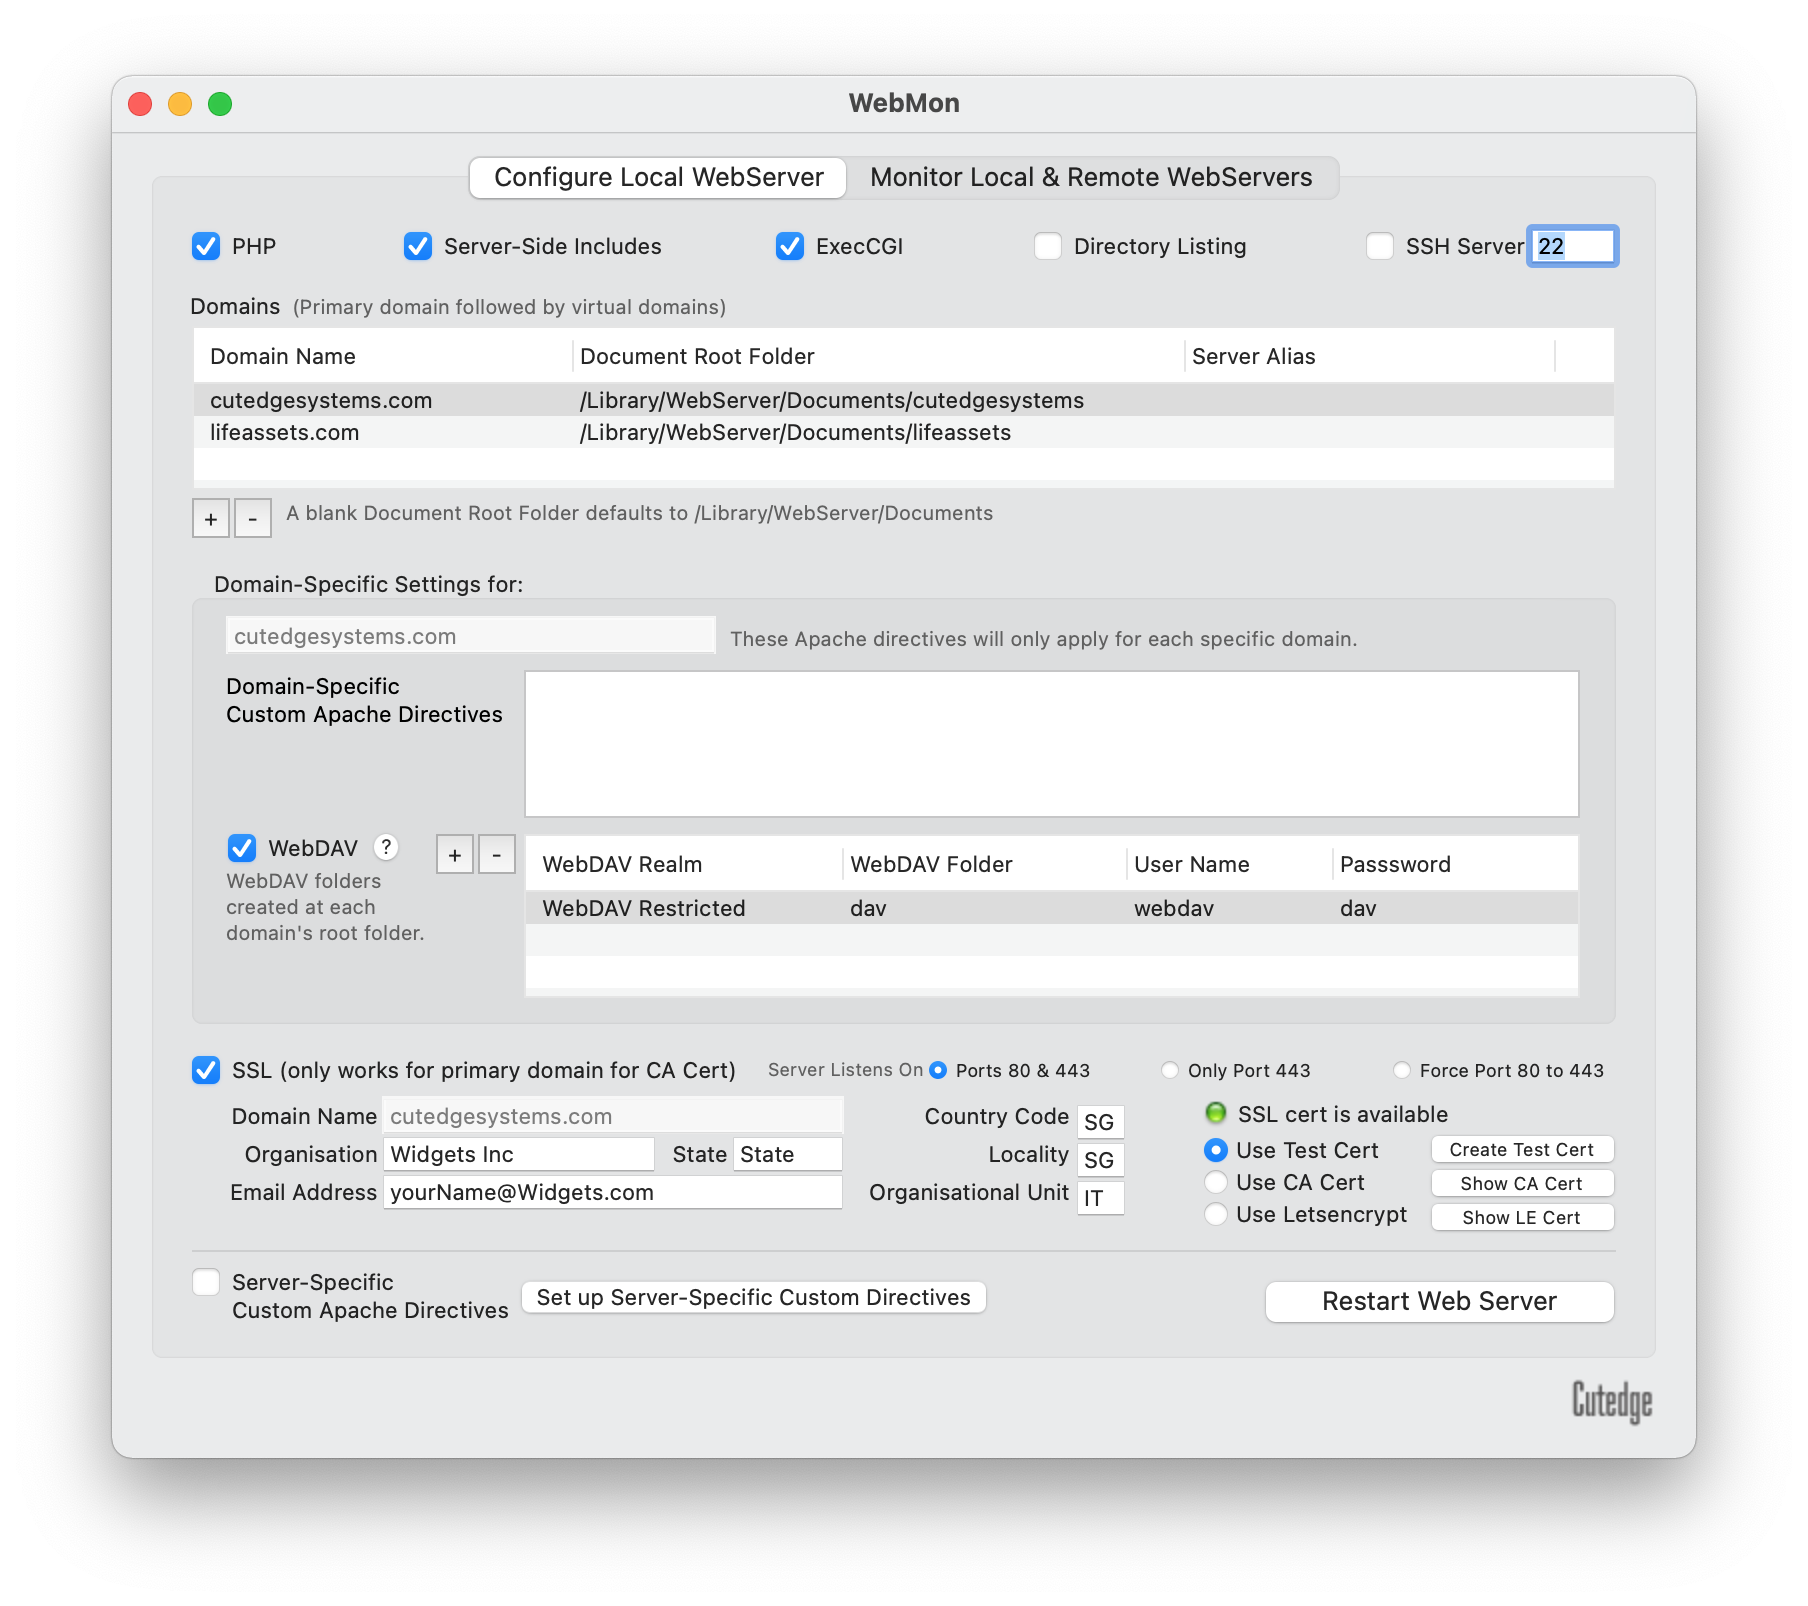Image resolution: width=1808 pixels, height=1606 pixels.
Task: Remove WebDAV realm with minus button
Action: pos(497,855)
